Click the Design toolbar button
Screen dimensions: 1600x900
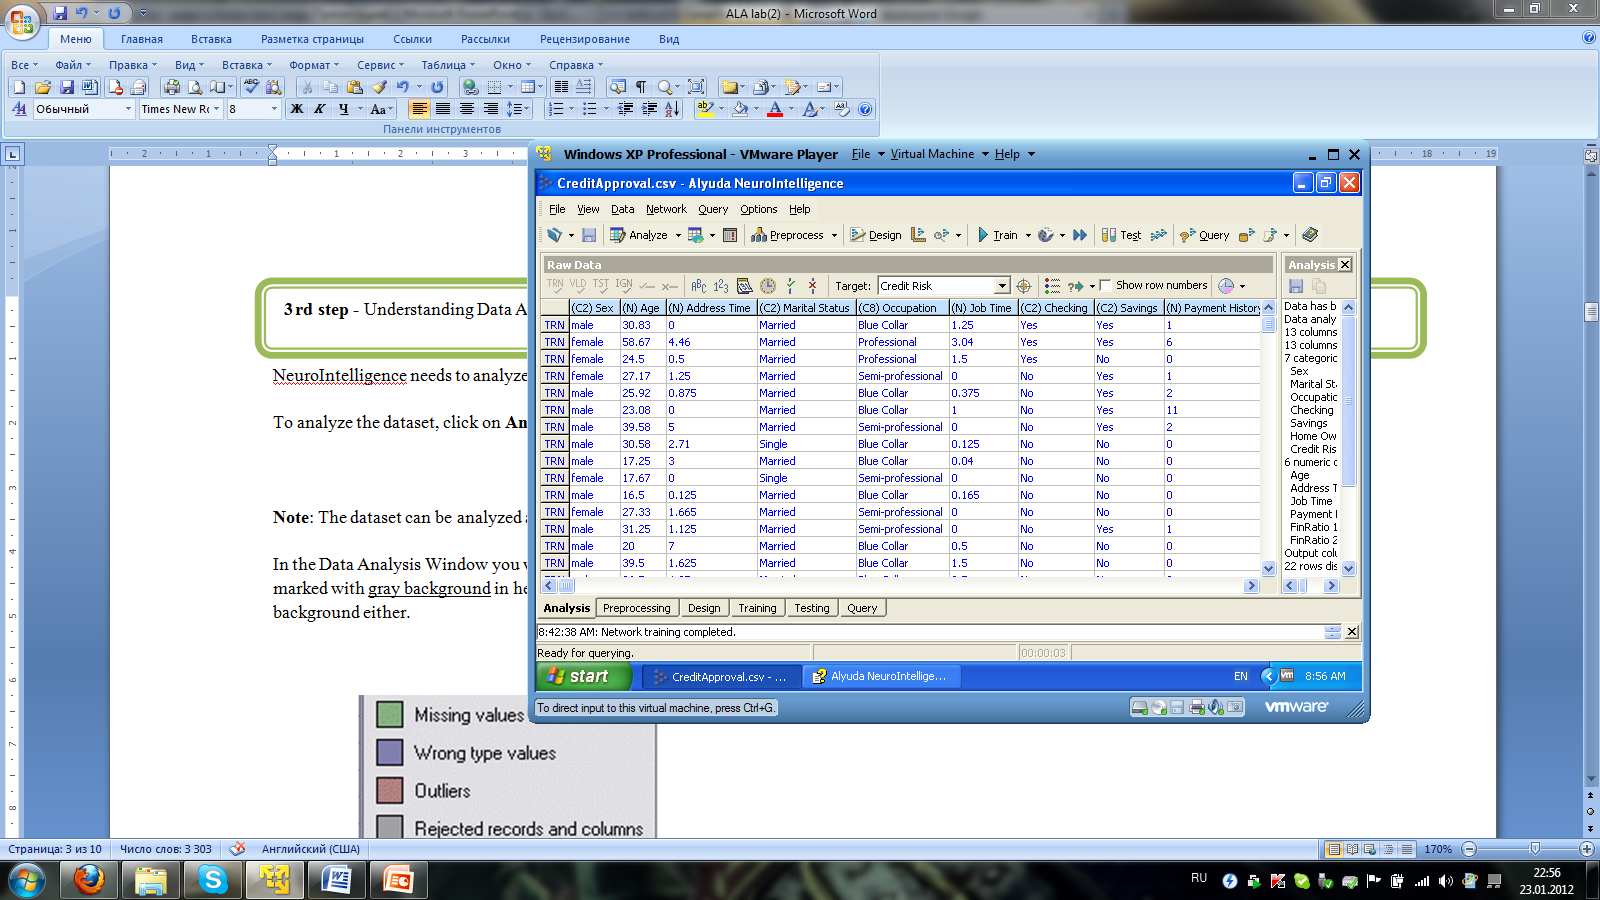(x=876, y=235)
